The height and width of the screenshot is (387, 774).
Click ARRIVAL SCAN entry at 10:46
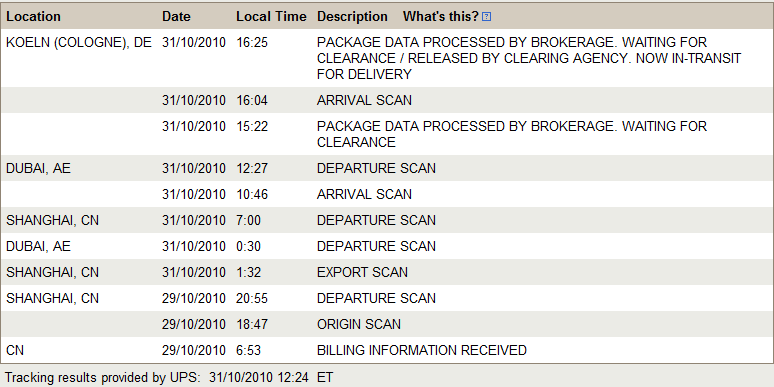pos(364,194)
